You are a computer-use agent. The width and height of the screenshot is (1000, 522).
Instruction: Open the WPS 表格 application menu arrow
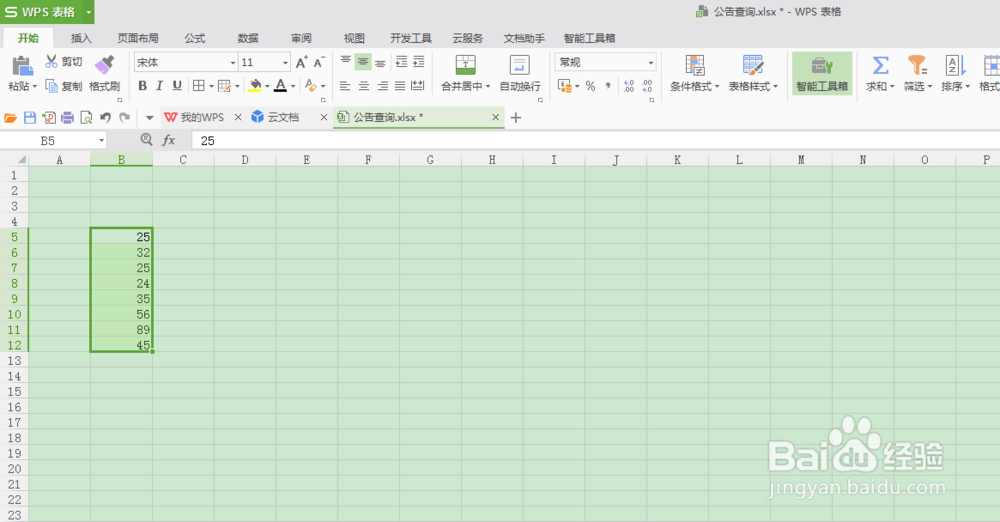88,11
